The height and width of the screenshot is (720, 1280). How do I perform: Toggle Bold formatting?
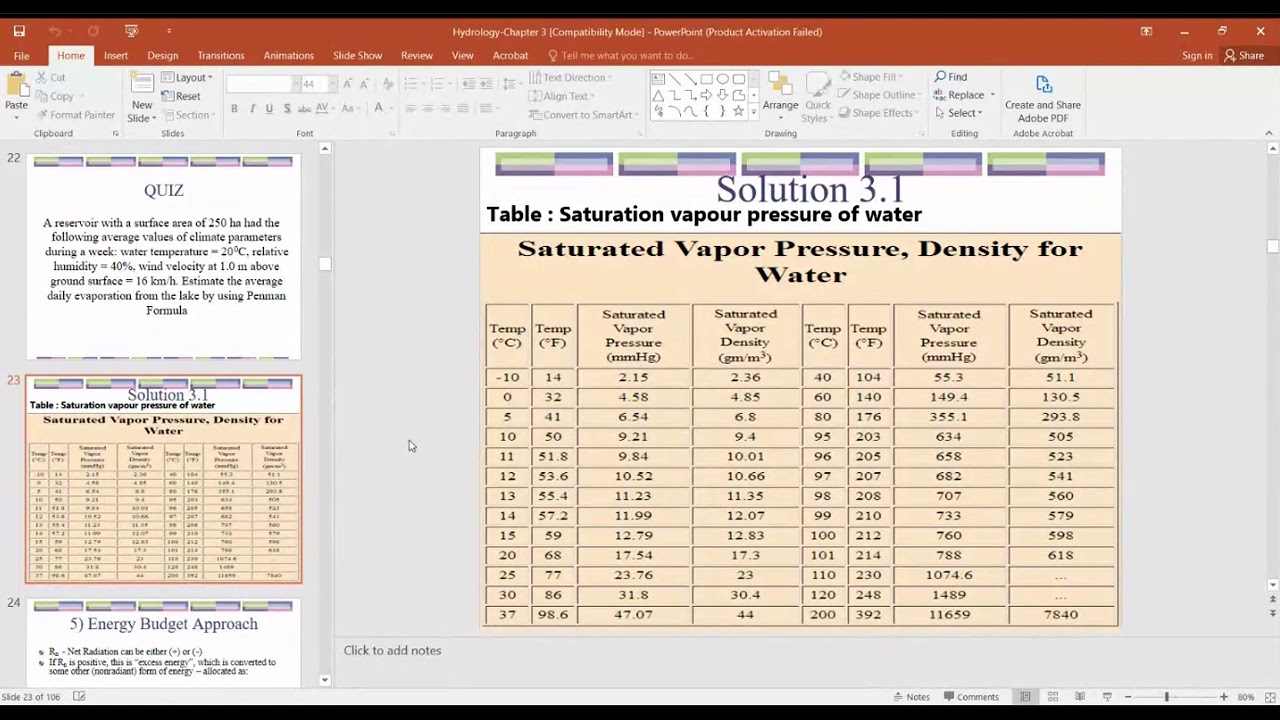(234, 109)
